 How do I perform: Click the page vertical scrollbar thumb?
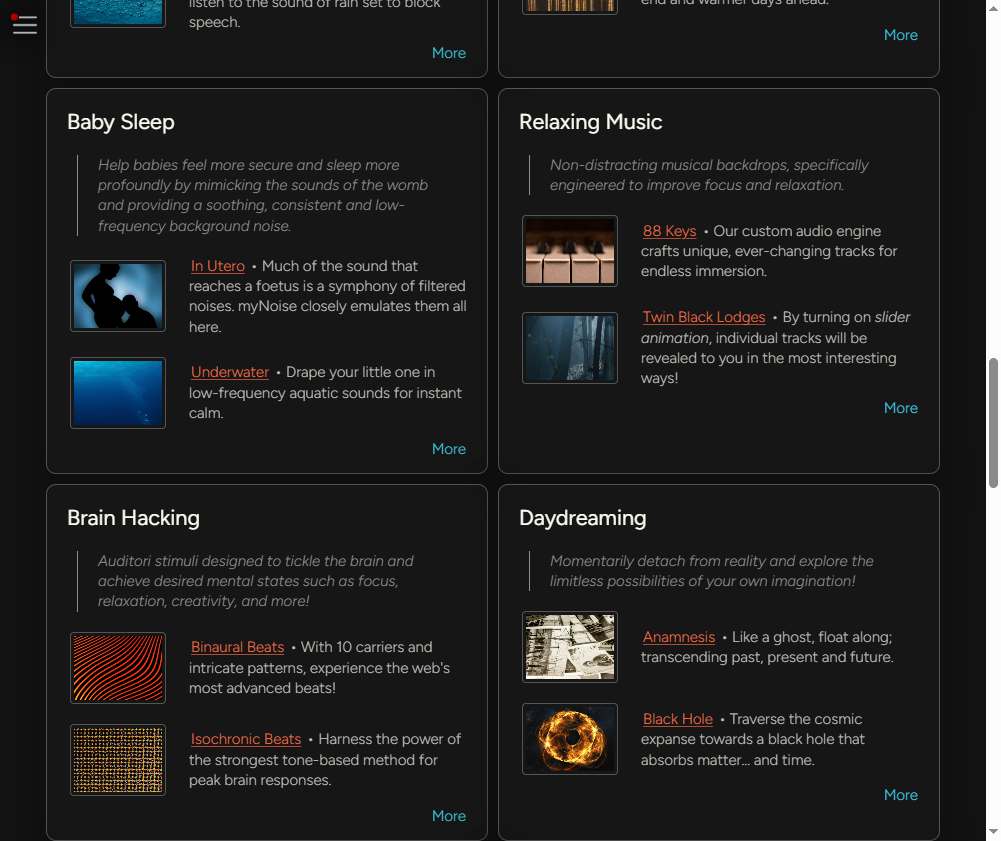click(993, 423)
